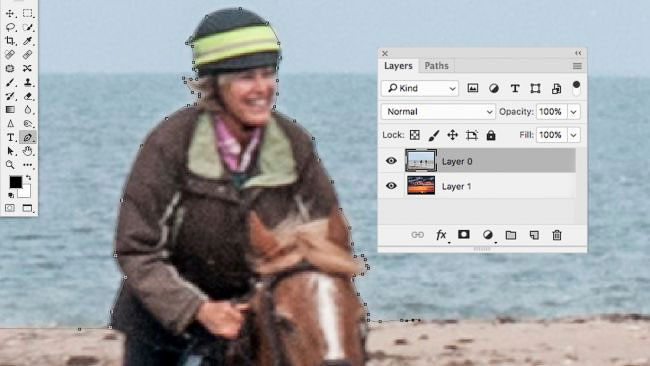Click the white background color swatch
This screenshot has width=650, height=366.
26,192
